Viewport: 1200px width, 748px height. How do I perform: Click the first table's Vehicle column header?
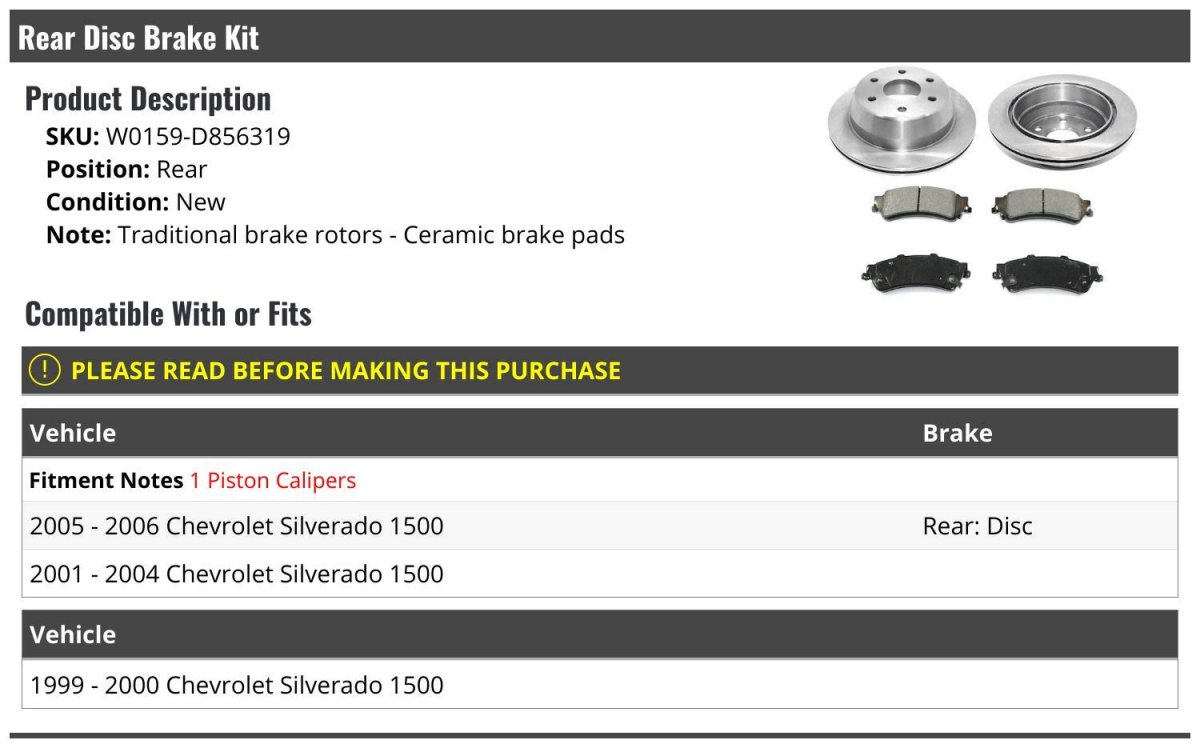(73, 433)
